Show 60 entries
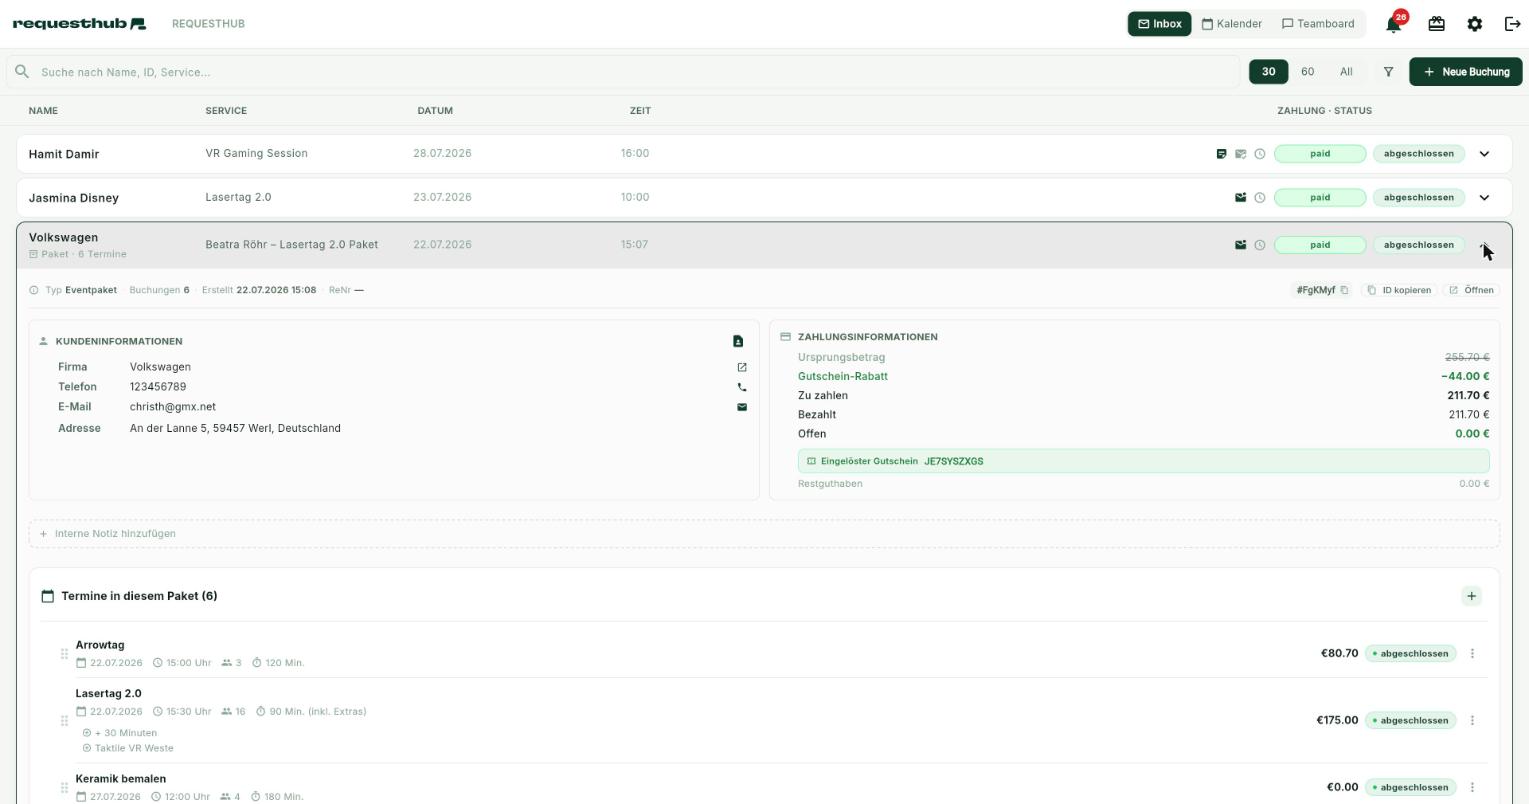Image resolution: width=1529 pixels, height=804 pixels. 1307,72
